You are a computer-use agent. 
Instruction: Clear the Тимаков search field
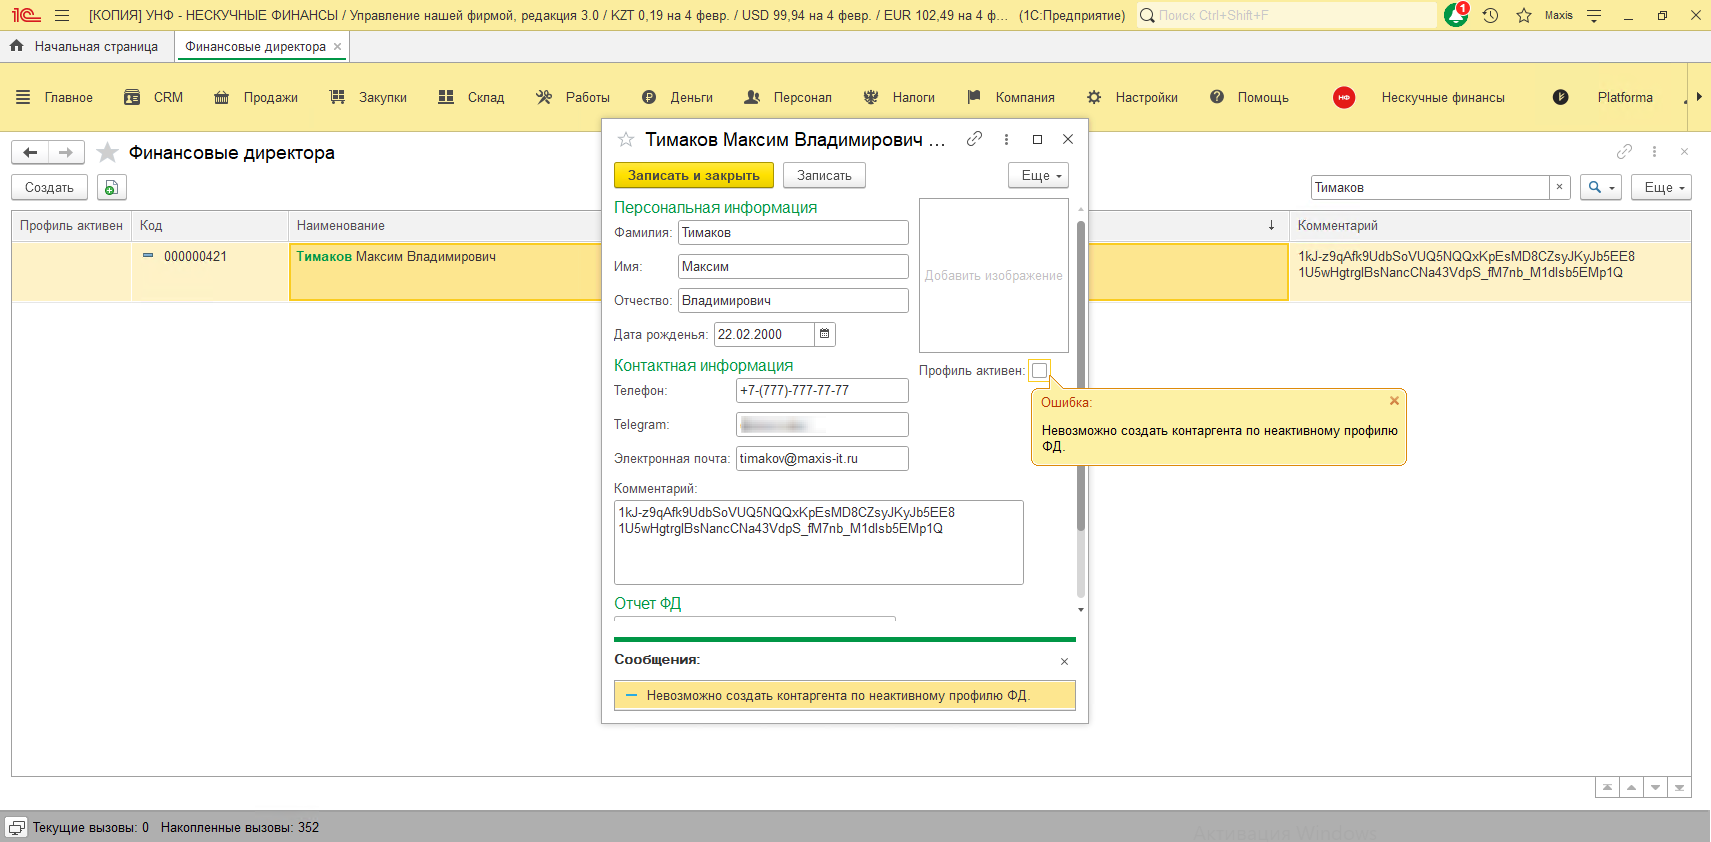[1559, 187]
